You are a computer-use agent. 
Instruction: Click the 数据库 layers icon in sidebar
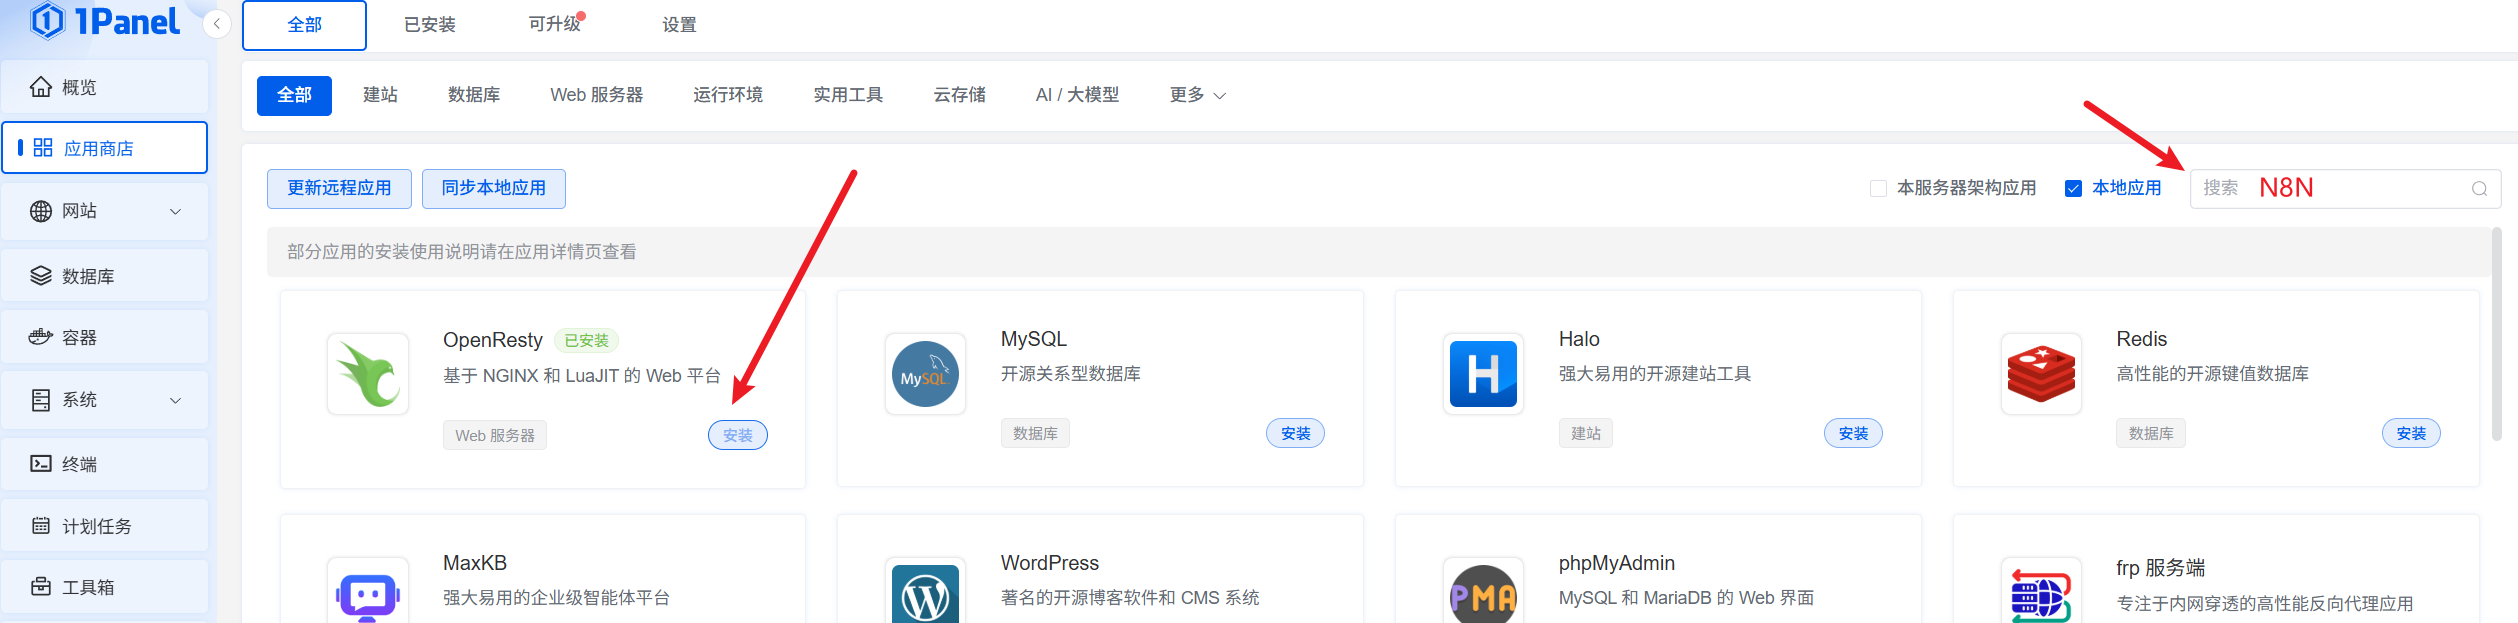click(41, 276)
